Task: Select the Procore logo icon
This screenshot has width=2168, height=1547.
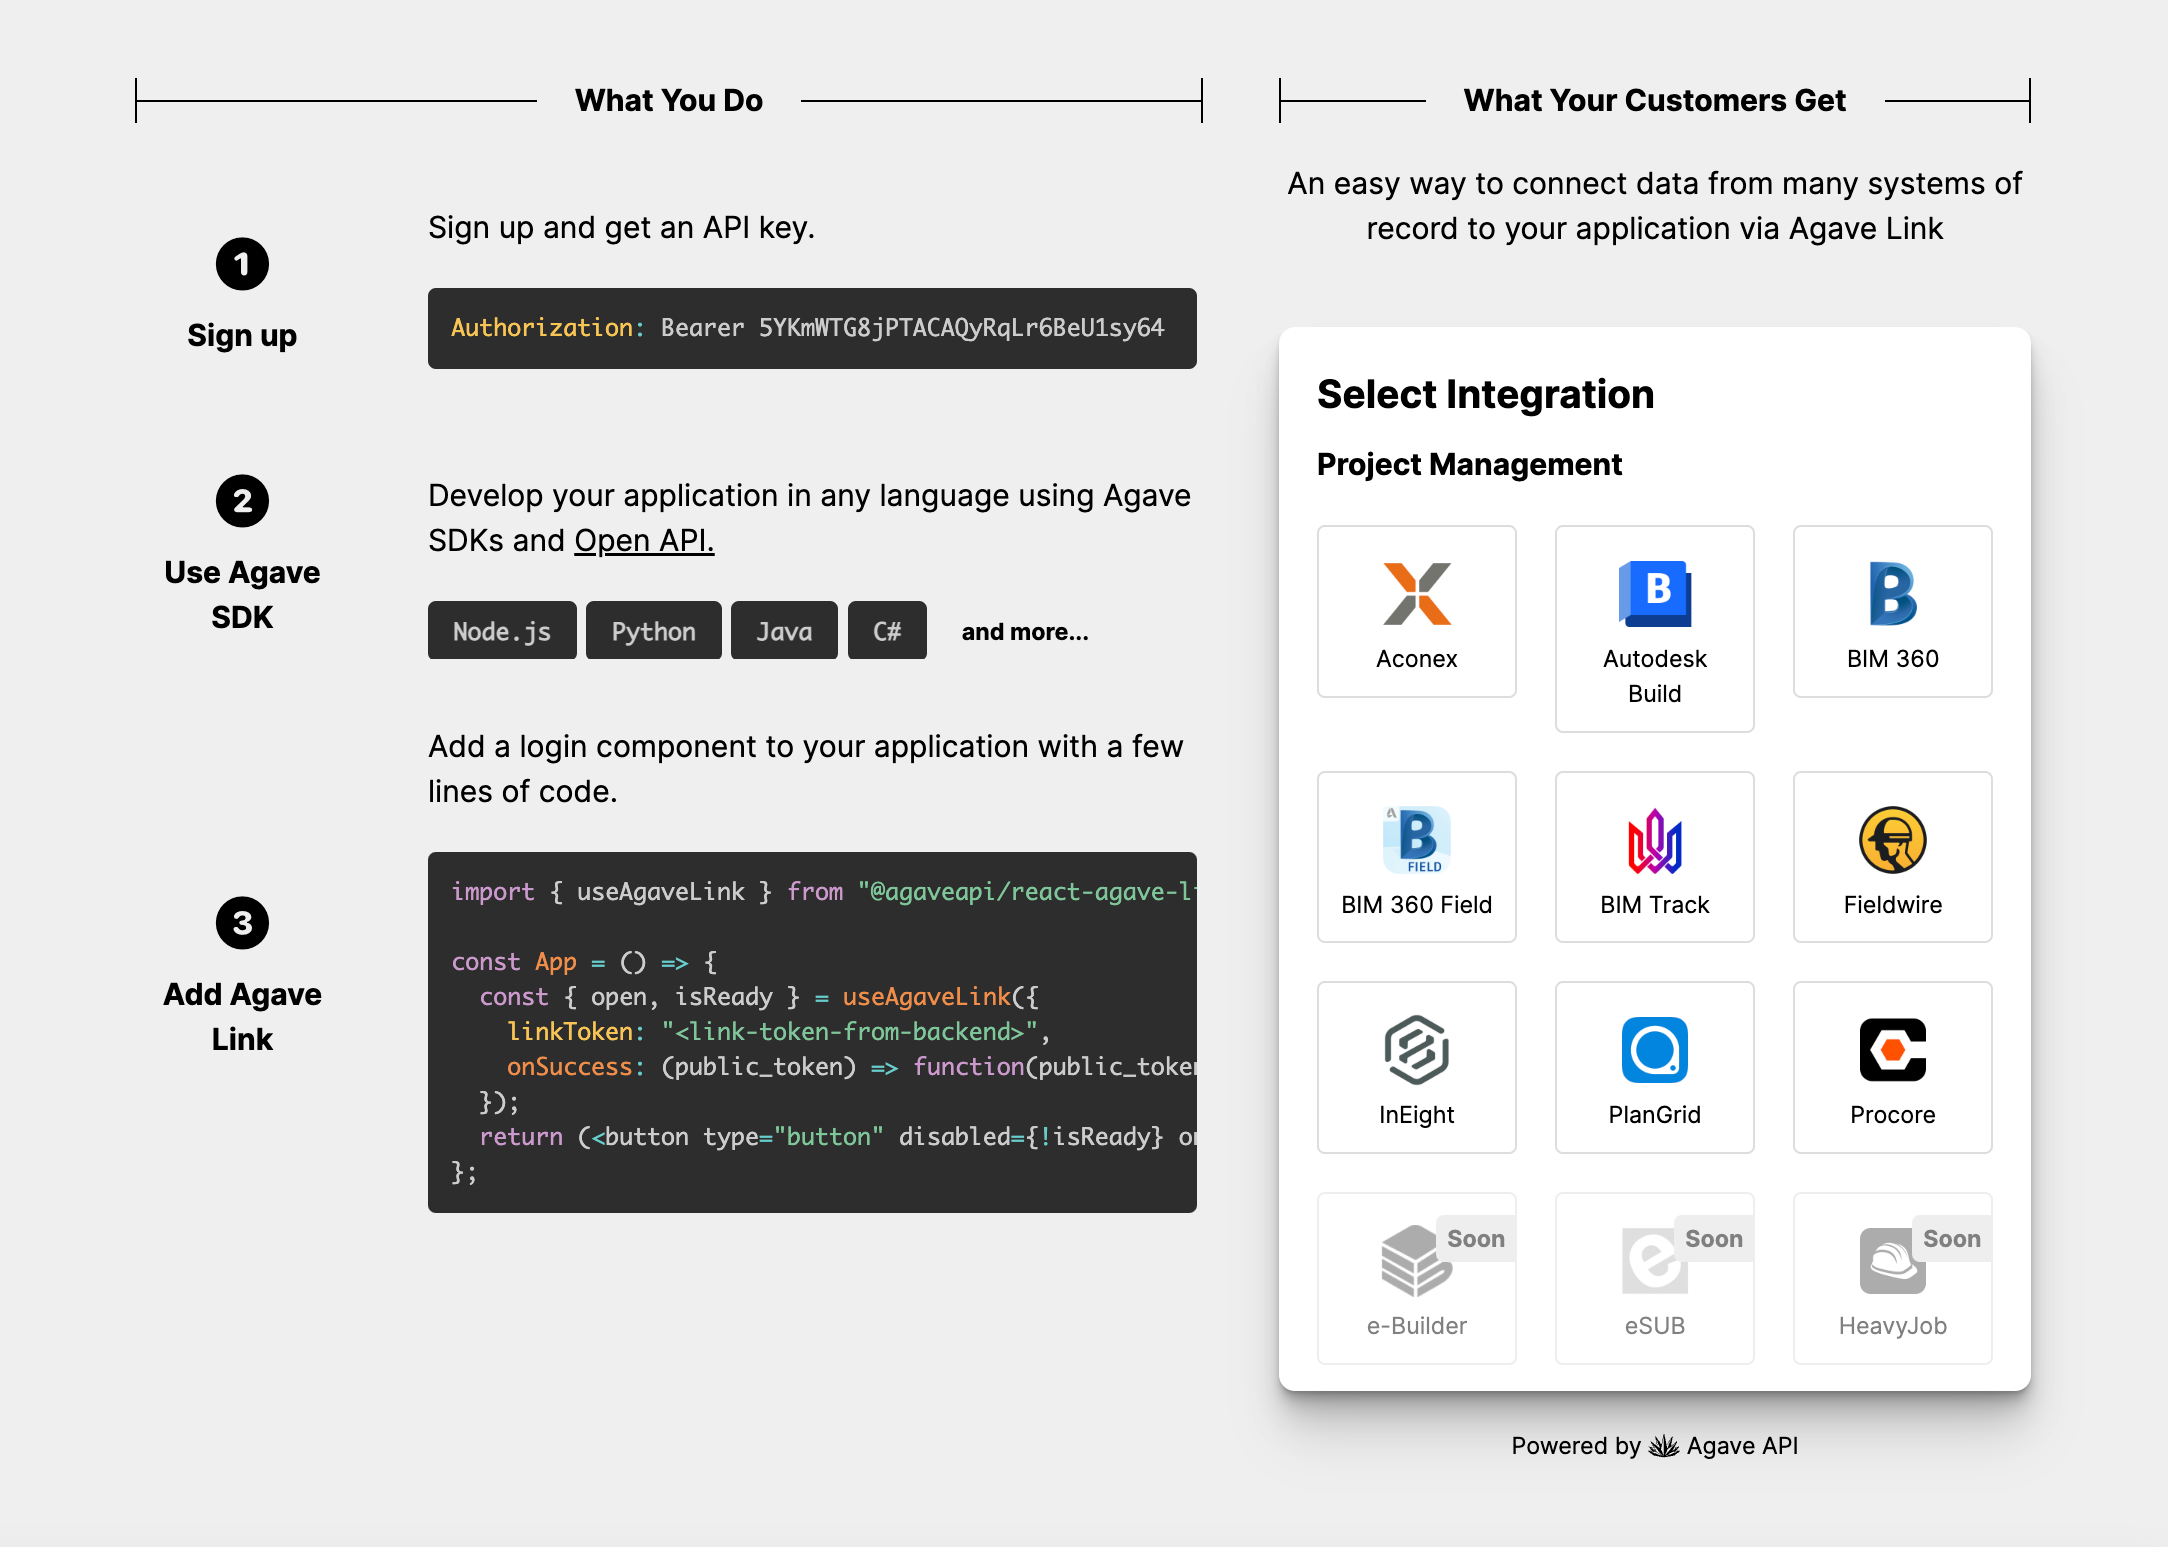Action: (1892, 1050)
